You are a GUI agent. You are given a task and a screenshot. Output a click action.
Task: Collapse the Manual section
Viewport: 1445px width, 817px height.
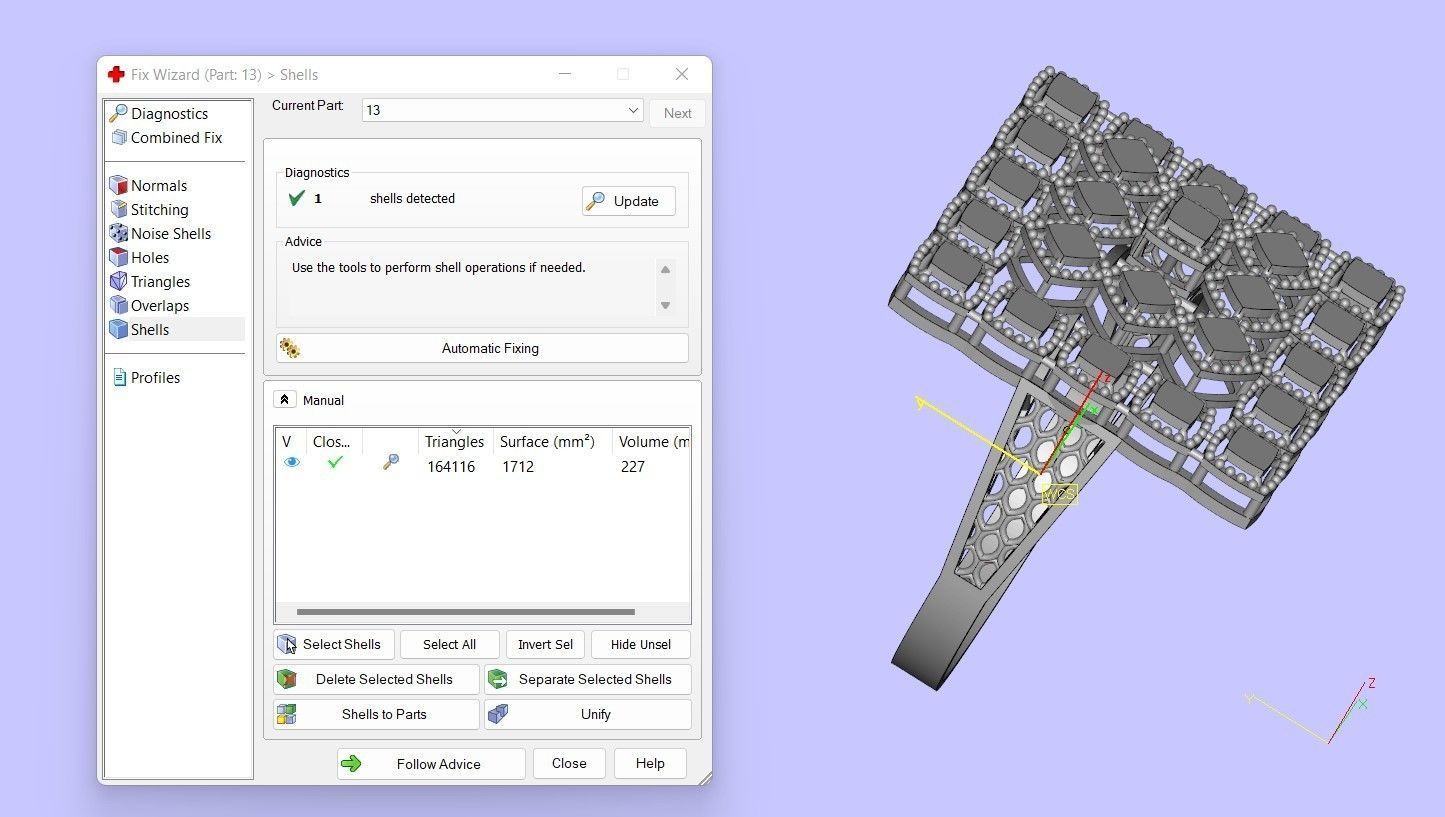coord(284,400)
